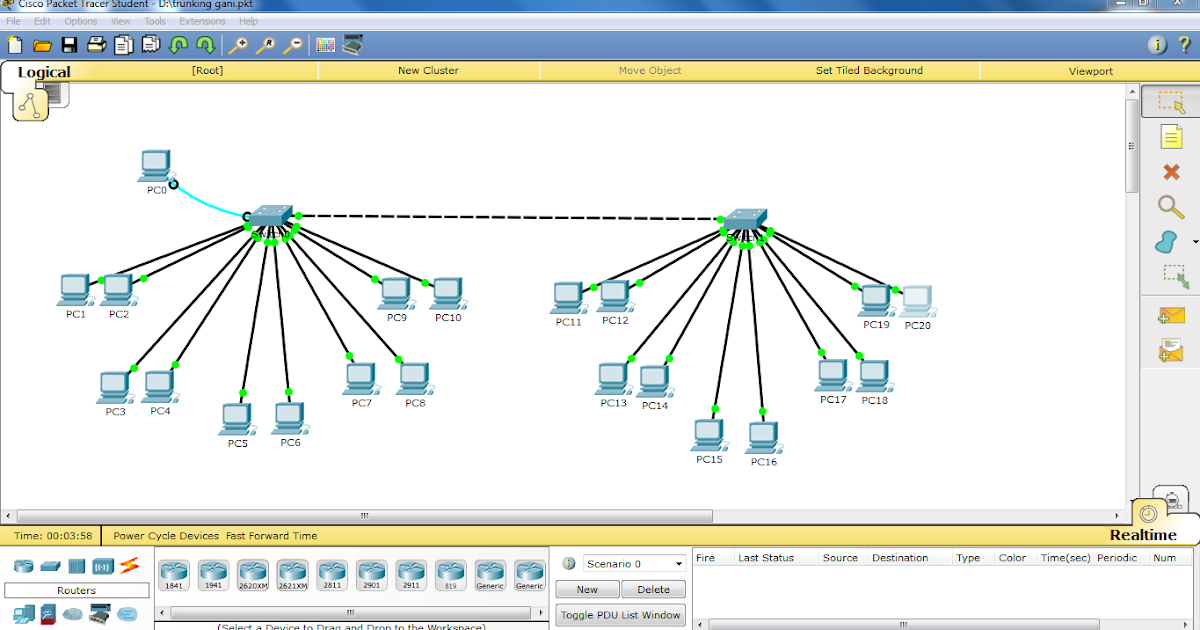Zoom out with the minus magnifier icon
1200x630 pixels.
tap(292, 45)
